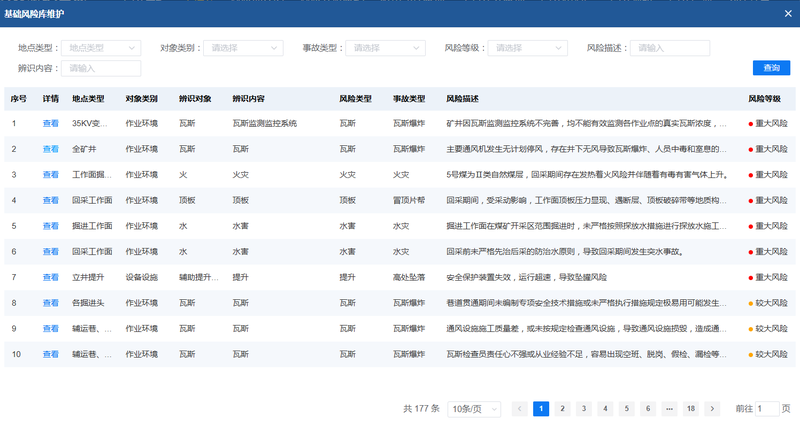The width and height of the screenshot is (800, 426).
Task: Select 辅助提升... object cell in row 7
Action: (x=198, y=278)
